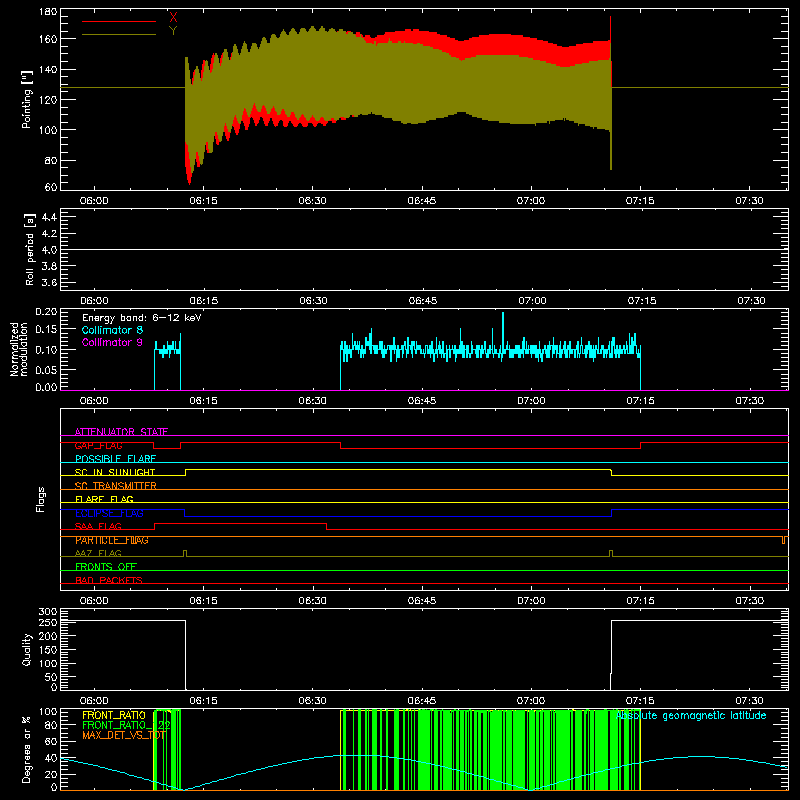
Task: Click the BAD_PACKETS flag label
Action: [109, 580]
